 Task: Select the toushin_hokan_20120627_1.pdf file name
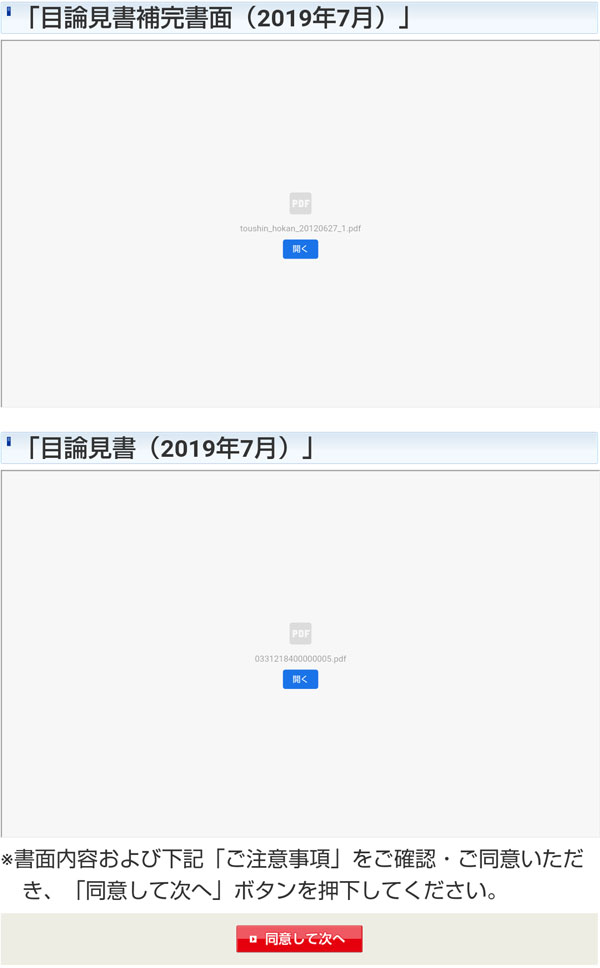300,228
